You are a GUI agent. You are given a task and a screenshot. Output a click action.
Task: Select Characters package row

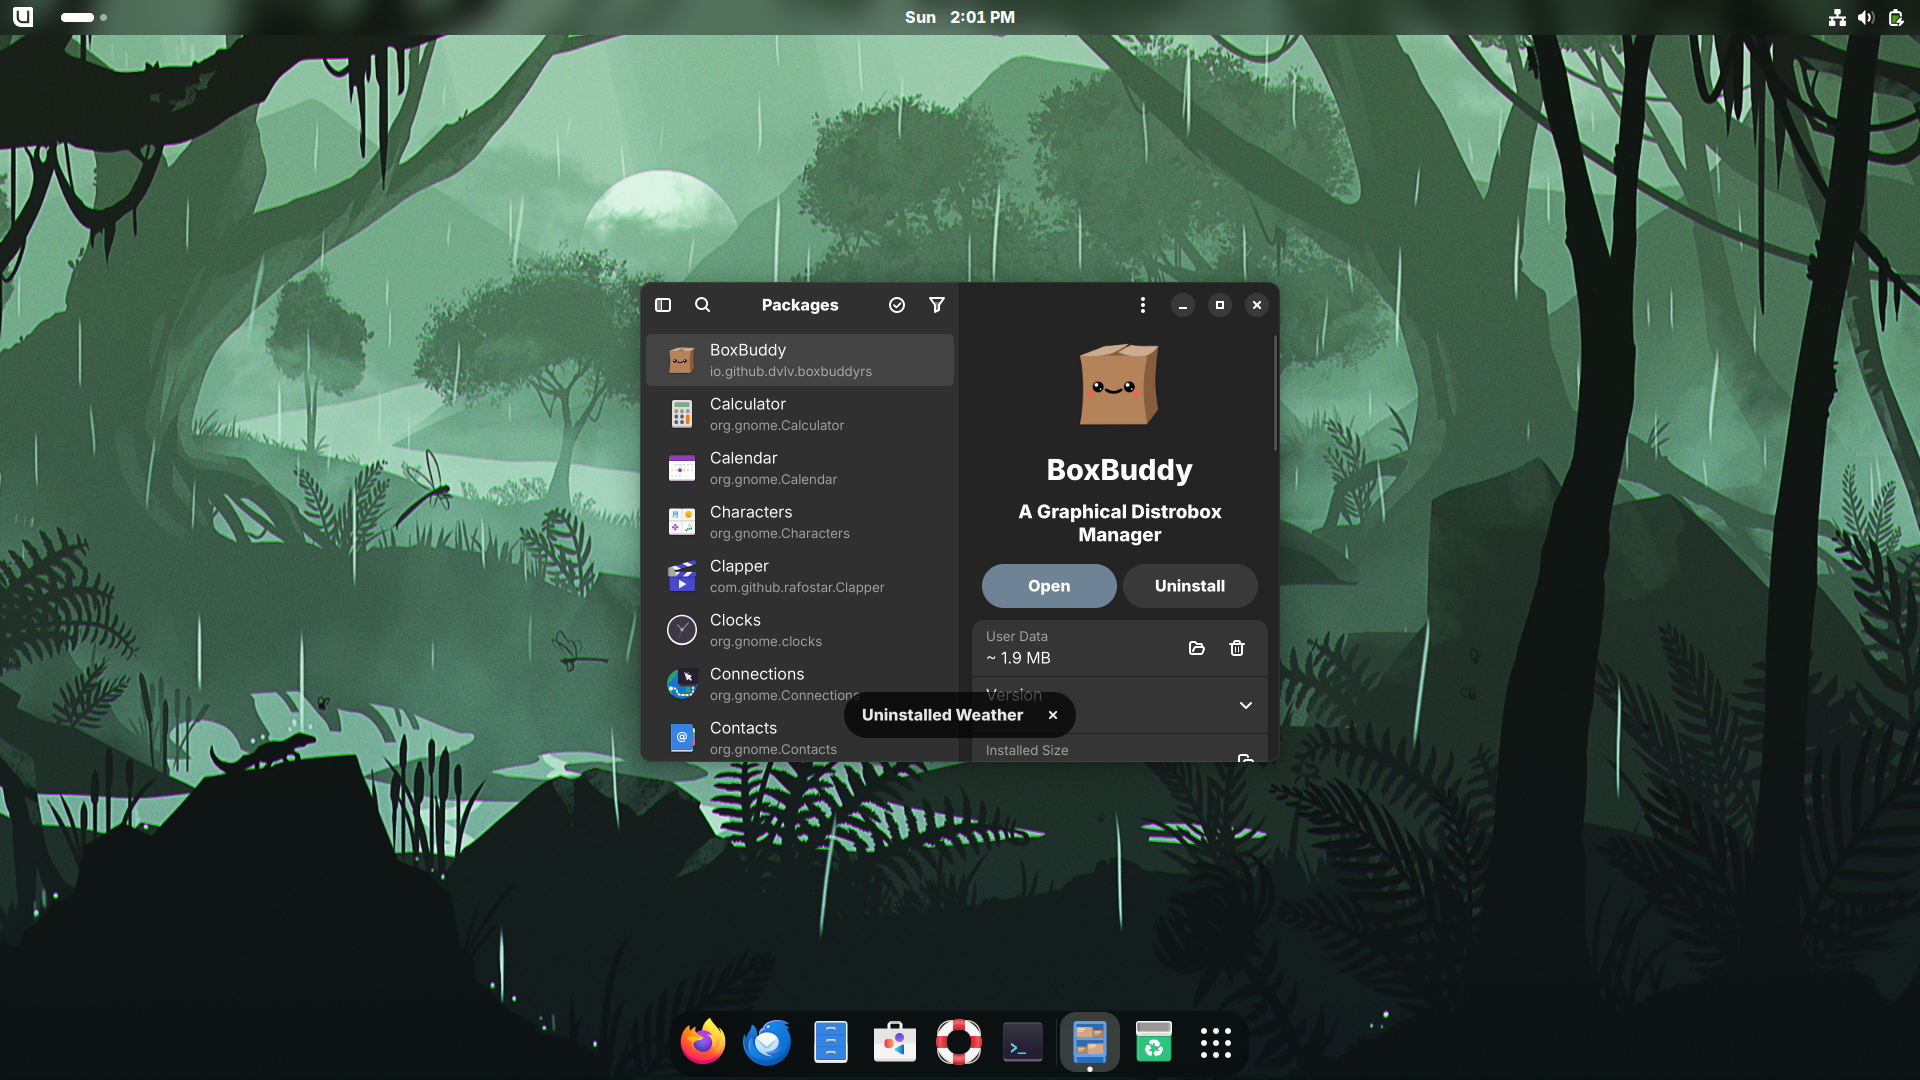click(x=800, y=522)
